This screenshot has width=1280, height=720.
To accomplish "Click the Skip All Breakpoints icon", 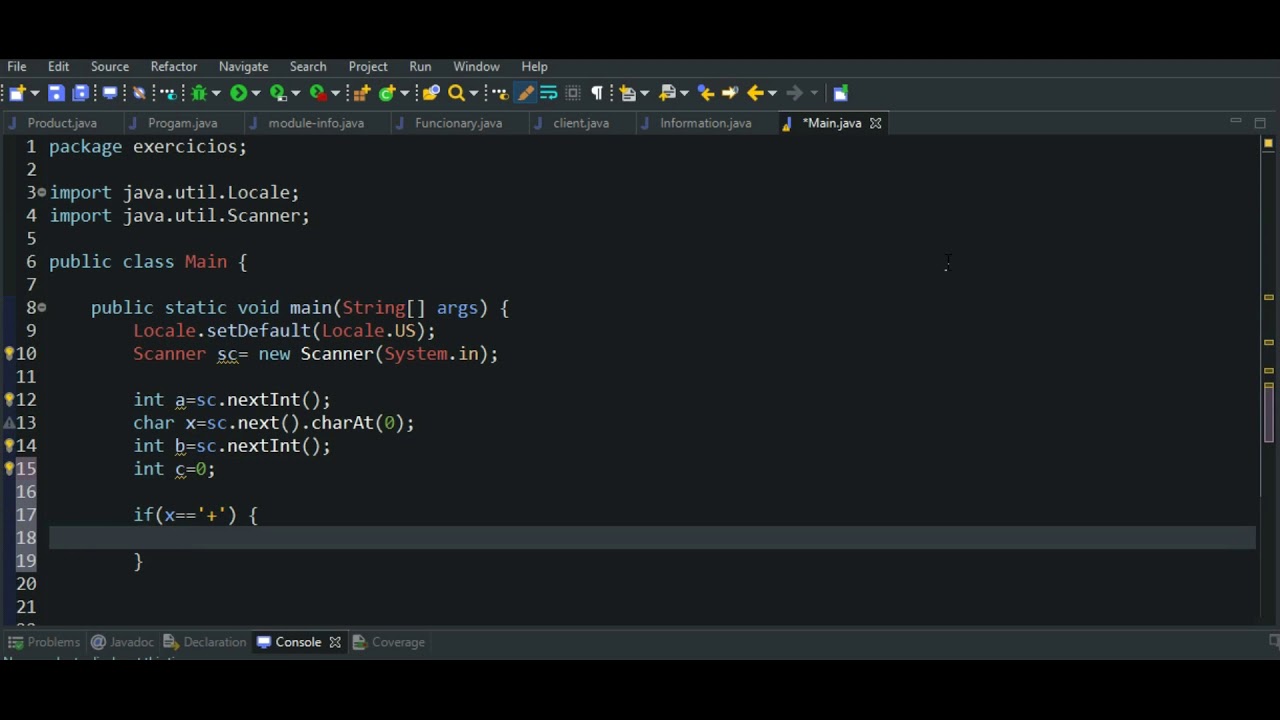I will [139, 93].
